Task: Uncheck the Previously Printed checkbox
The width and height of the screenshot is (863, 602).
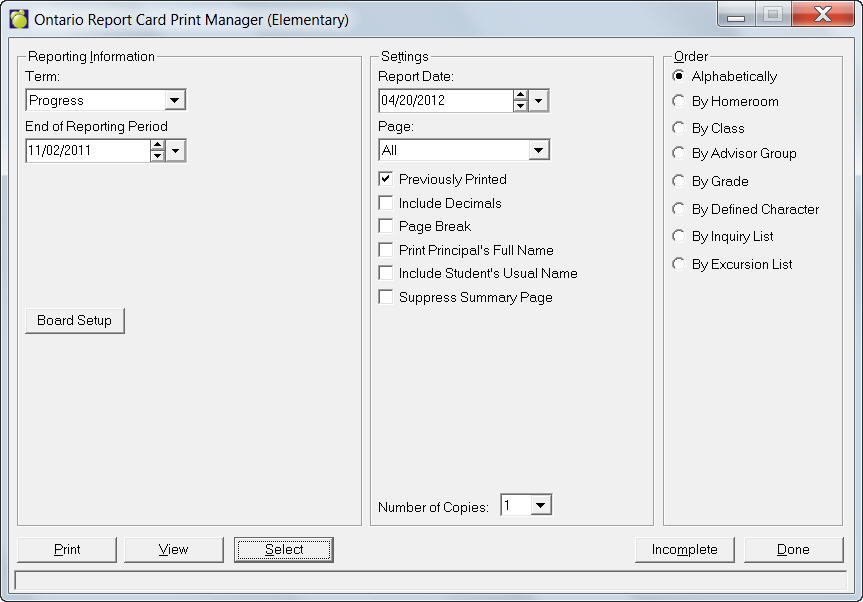Action: point(386,180)
